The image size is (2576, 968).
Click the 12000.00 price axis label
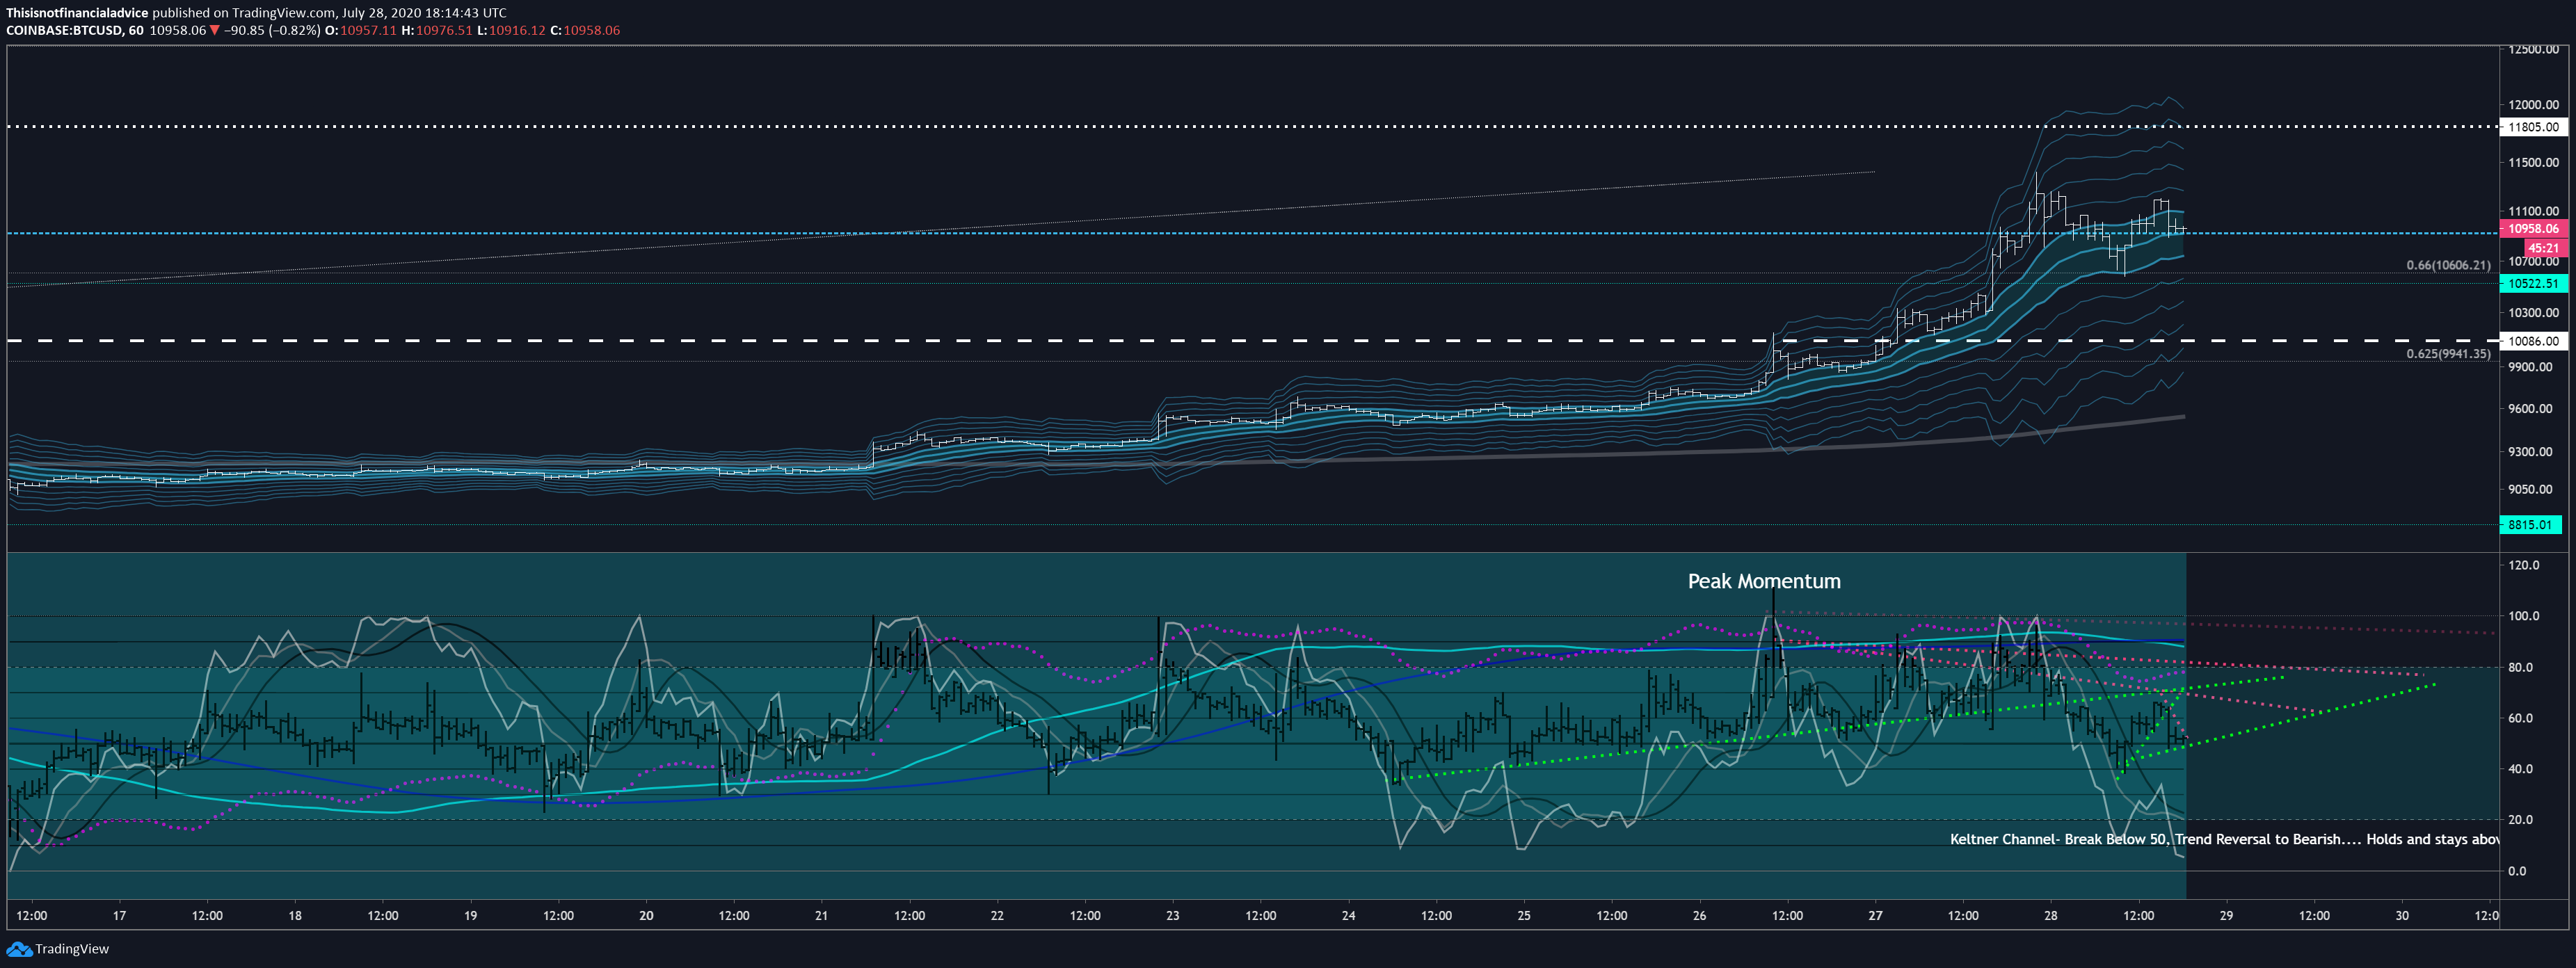click(2533, 105)
